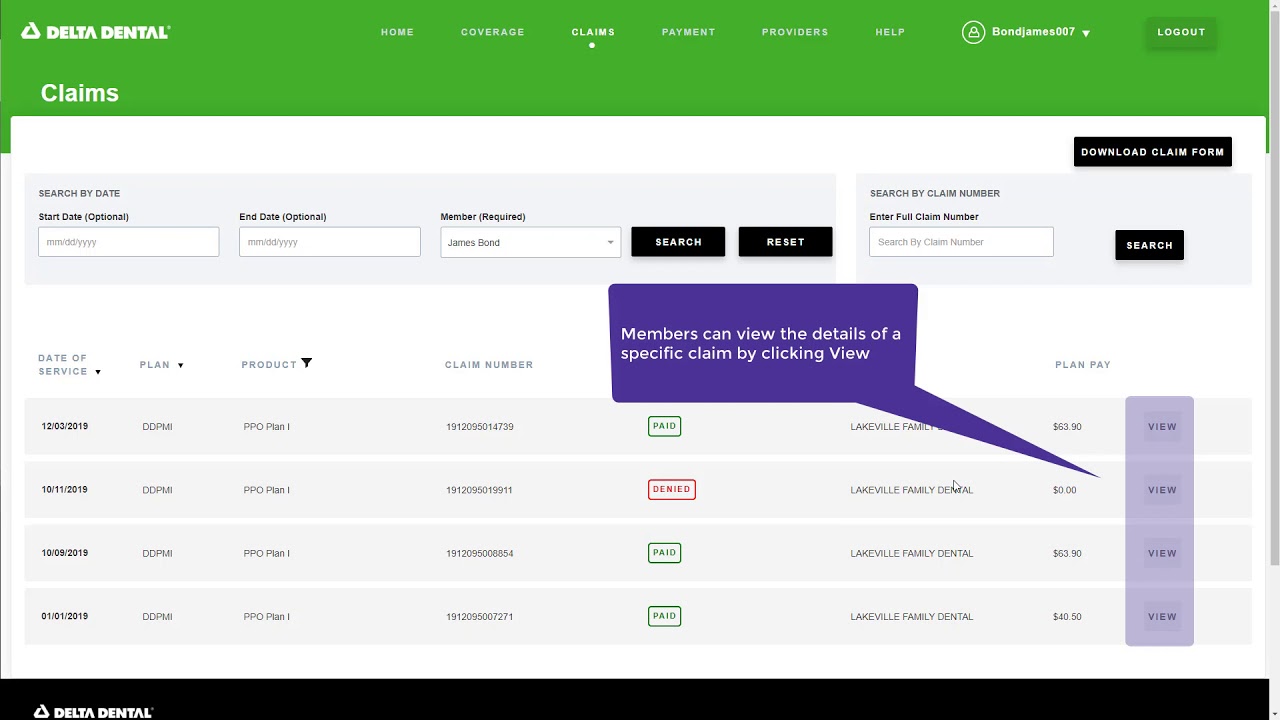Click the Logout button
Image resolution: width=1280 pixels, height=720 pixels.
1181,32
